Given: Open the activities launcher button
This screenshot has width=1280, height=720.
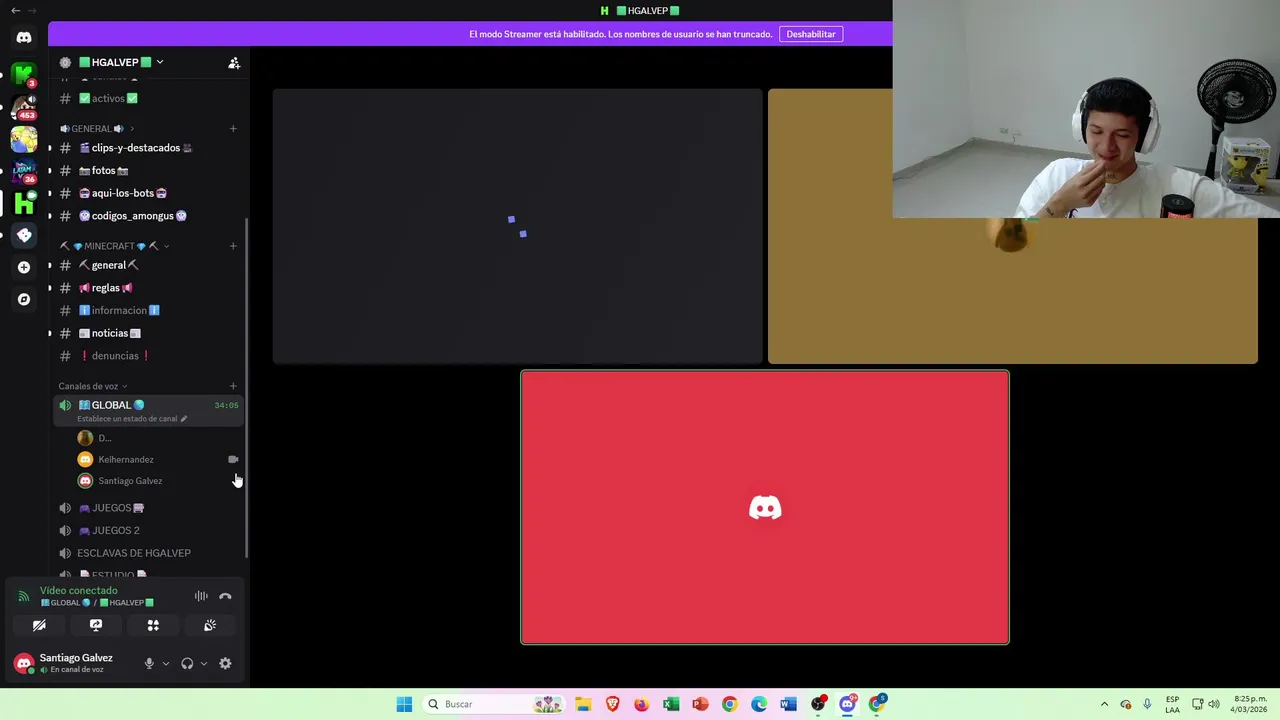Looking at the screenshot, I should 153,625.
